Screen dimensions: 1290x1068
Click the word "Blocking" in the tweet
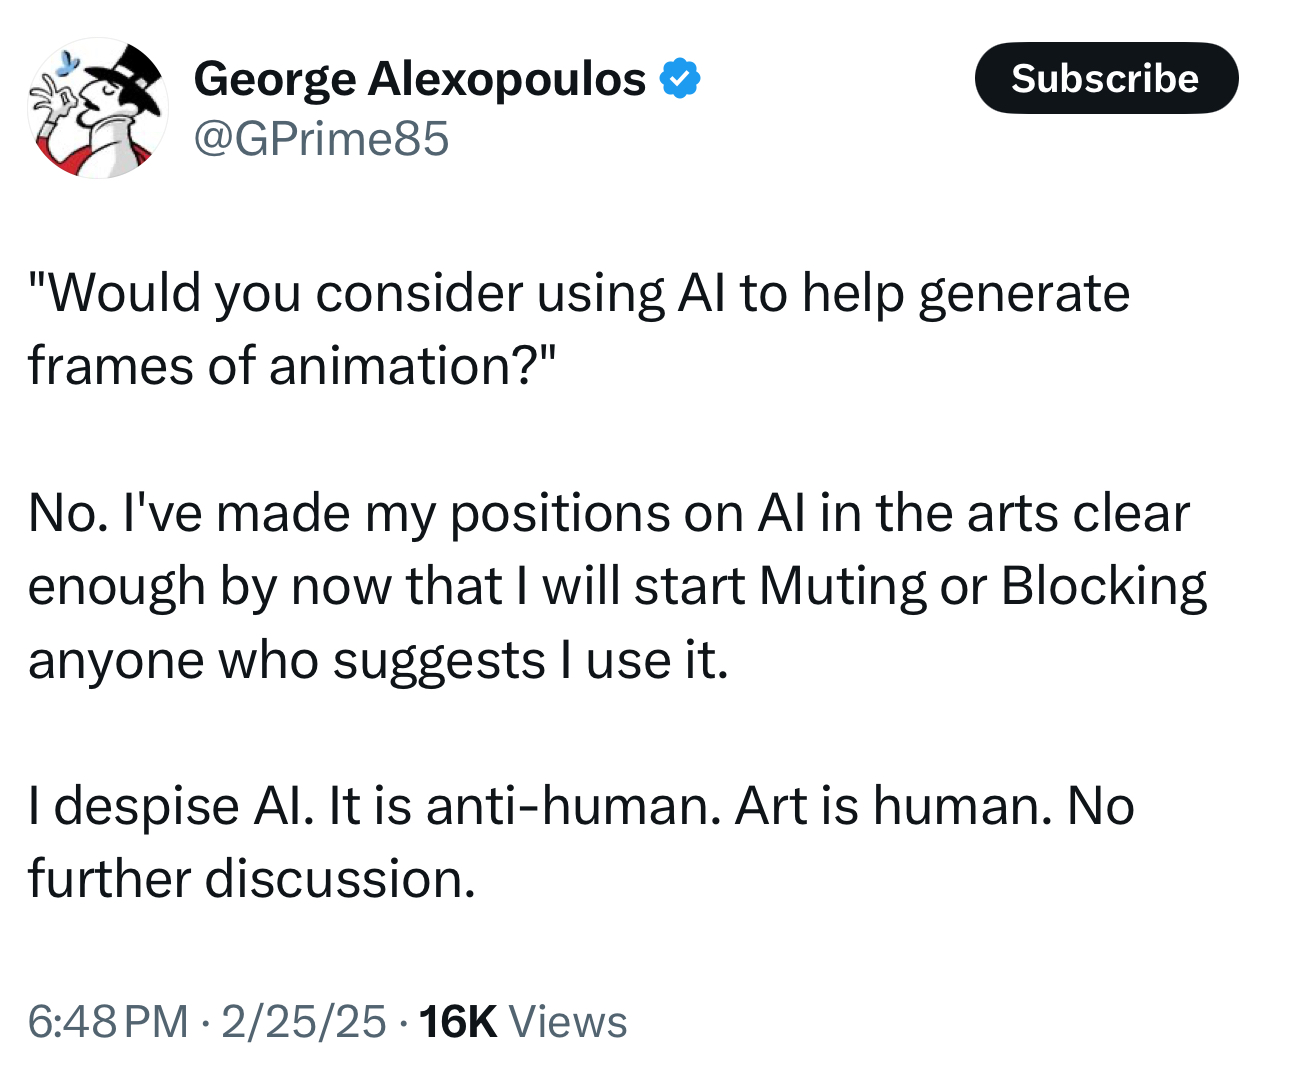tap(1104, 587)
